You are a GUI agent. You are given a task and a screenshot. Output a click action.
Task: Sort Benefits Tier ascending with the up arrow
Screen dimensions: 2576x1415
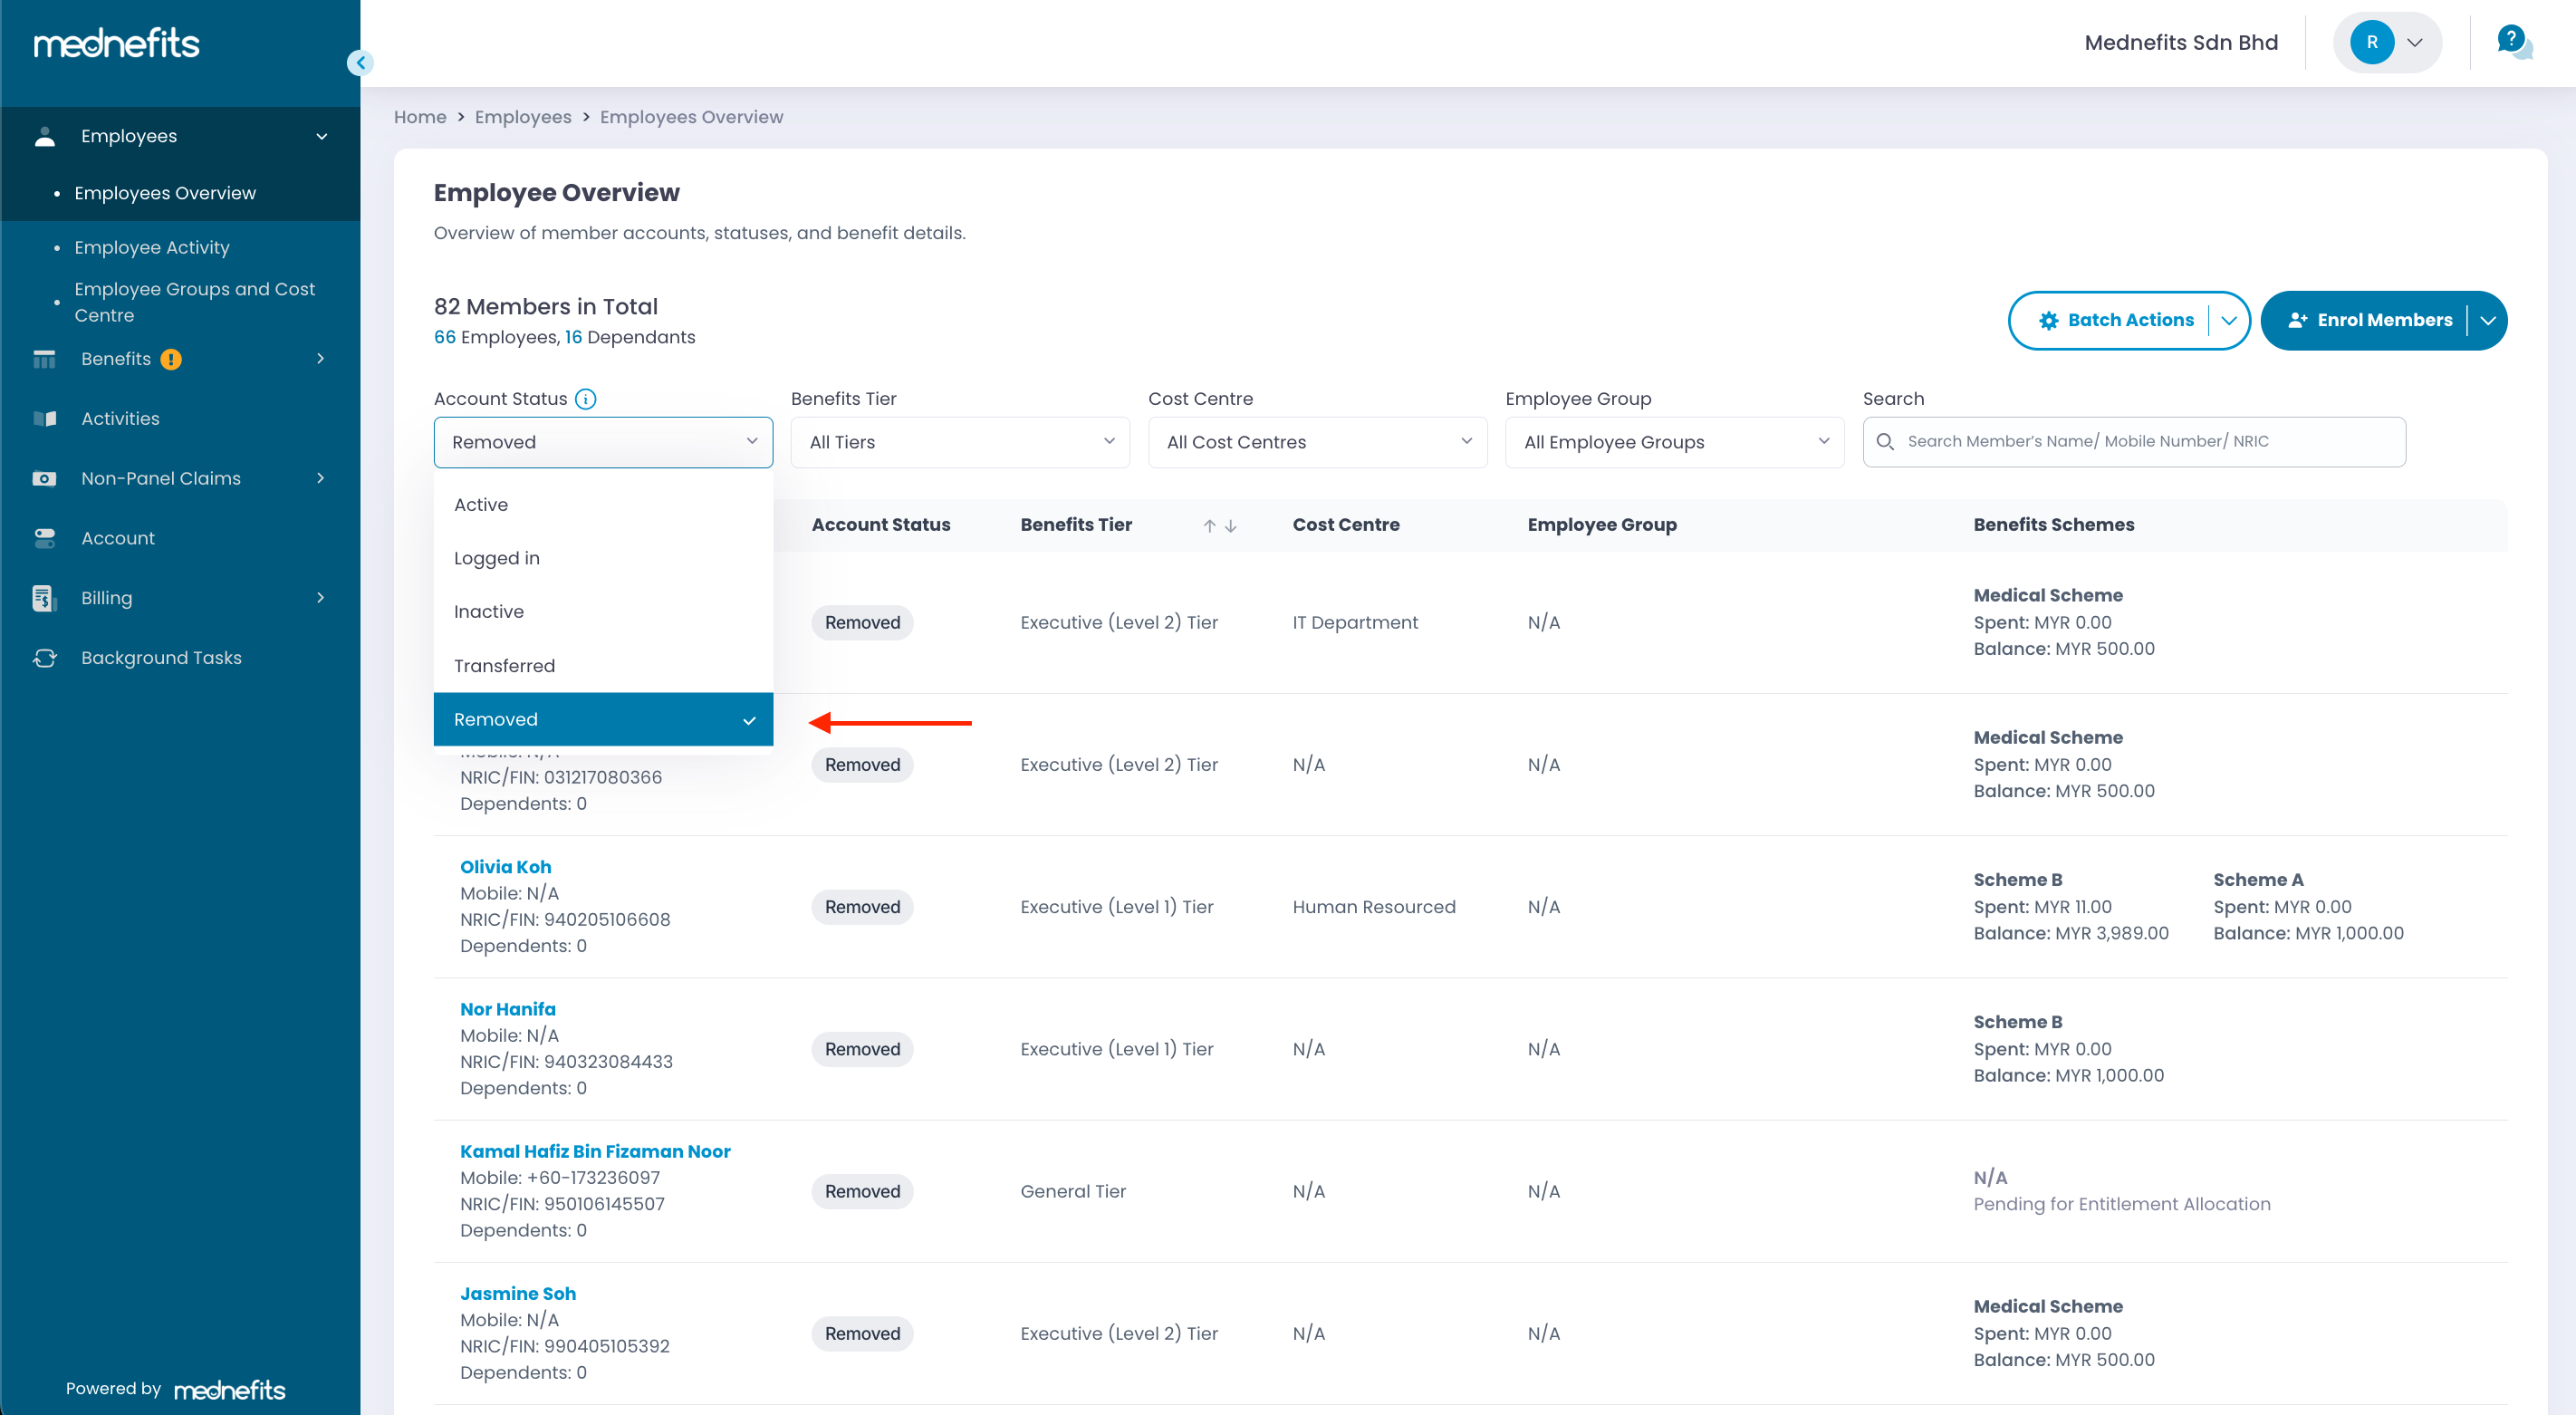pyautogui.click(x=1209, y=526)
